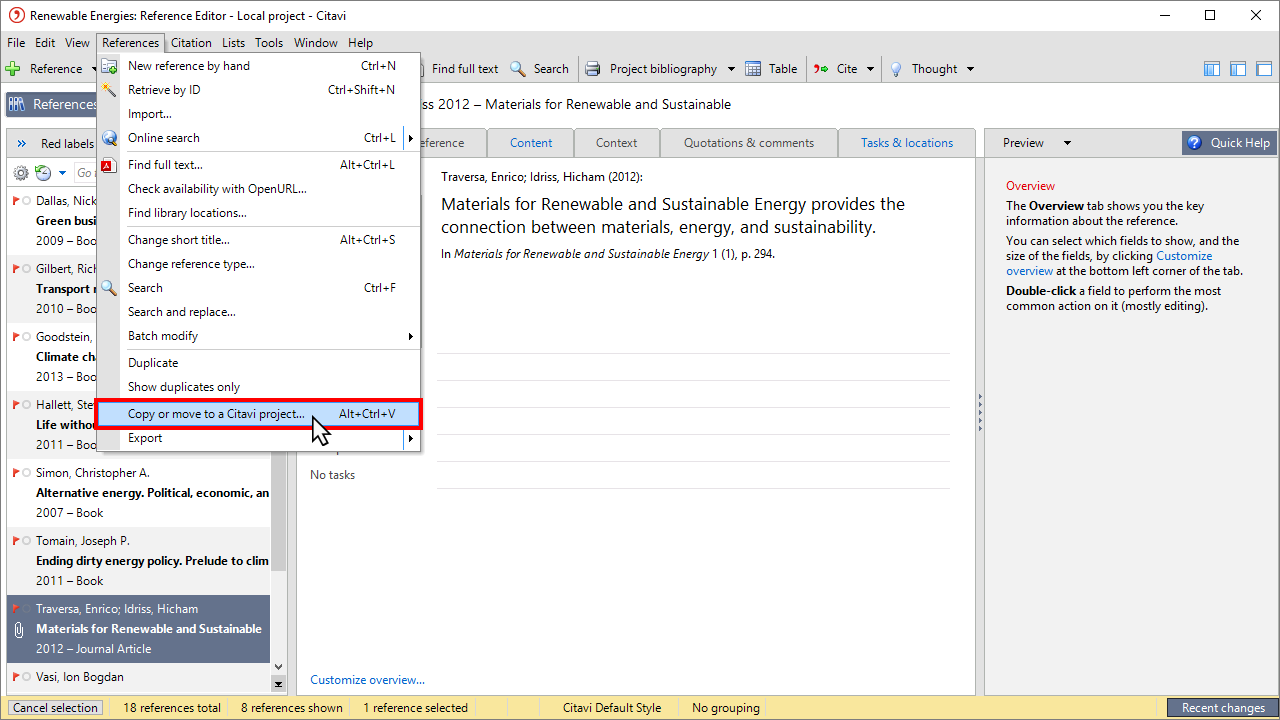Open the Table view icon
This screenshot has height=720, width=1280.
pyautogui.click(x=753, y=69)
